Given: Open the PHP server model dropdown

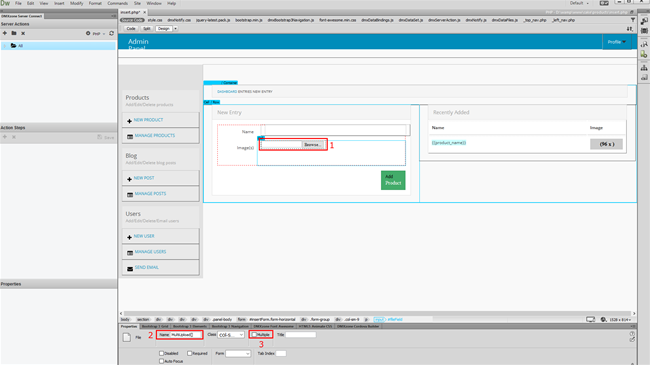Looking at the screenshot, I should click(x=99, y=34).
